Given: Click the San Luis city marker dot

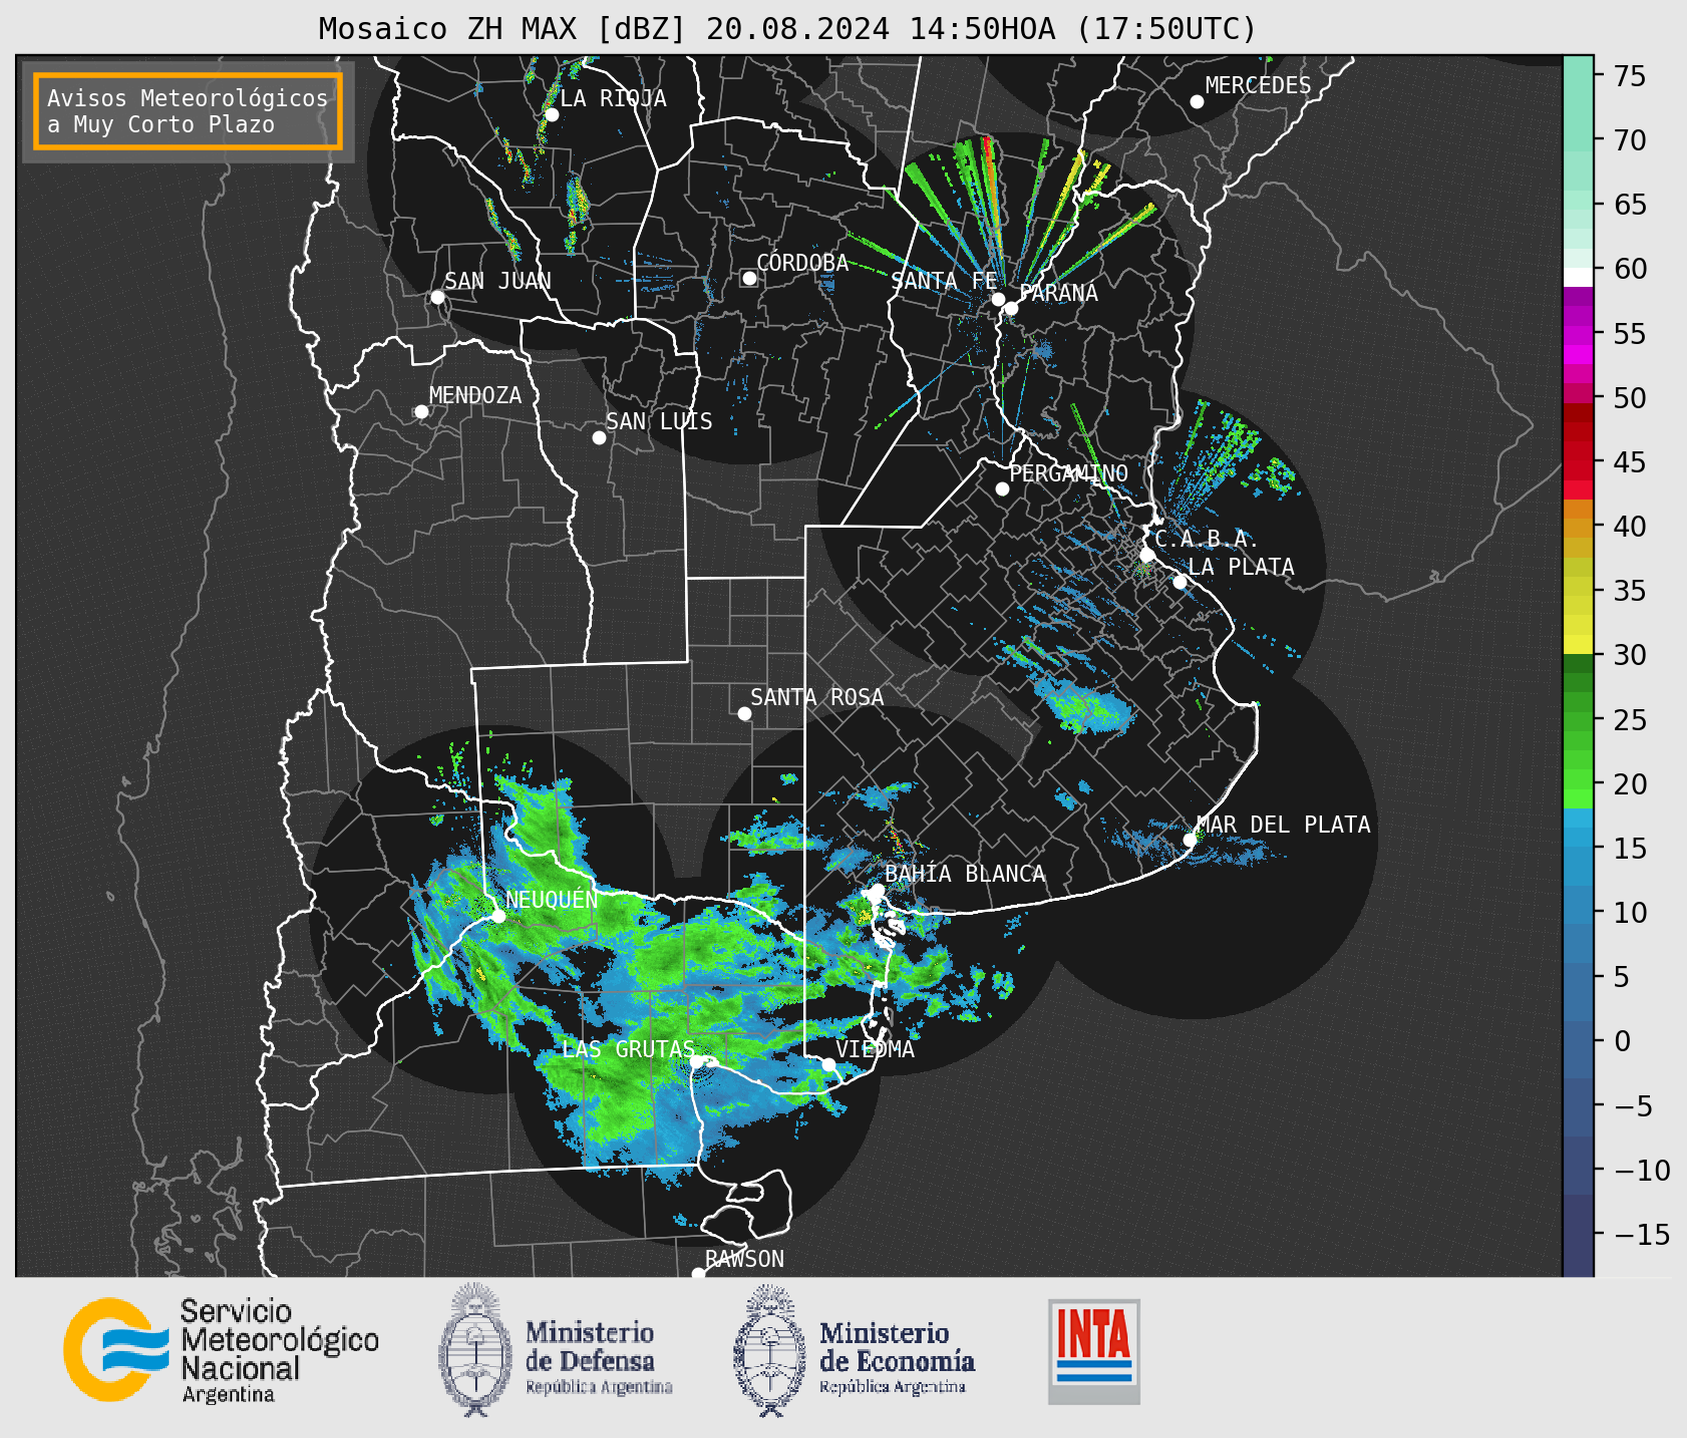Looking at the screenshot, I should pos(599,438).
